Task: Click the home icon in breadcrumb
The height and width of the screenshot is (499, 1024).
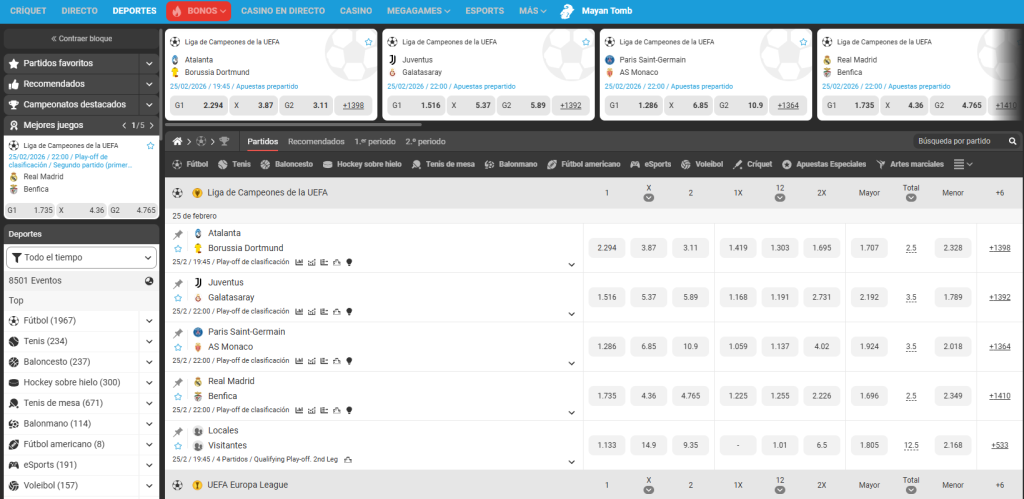Action: (x=177, y=141)
